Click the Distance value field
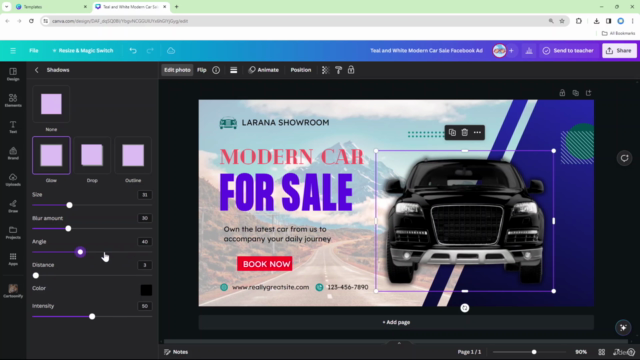Image resolution: width=640 pixels, height=360 pixels. [144, 265]
